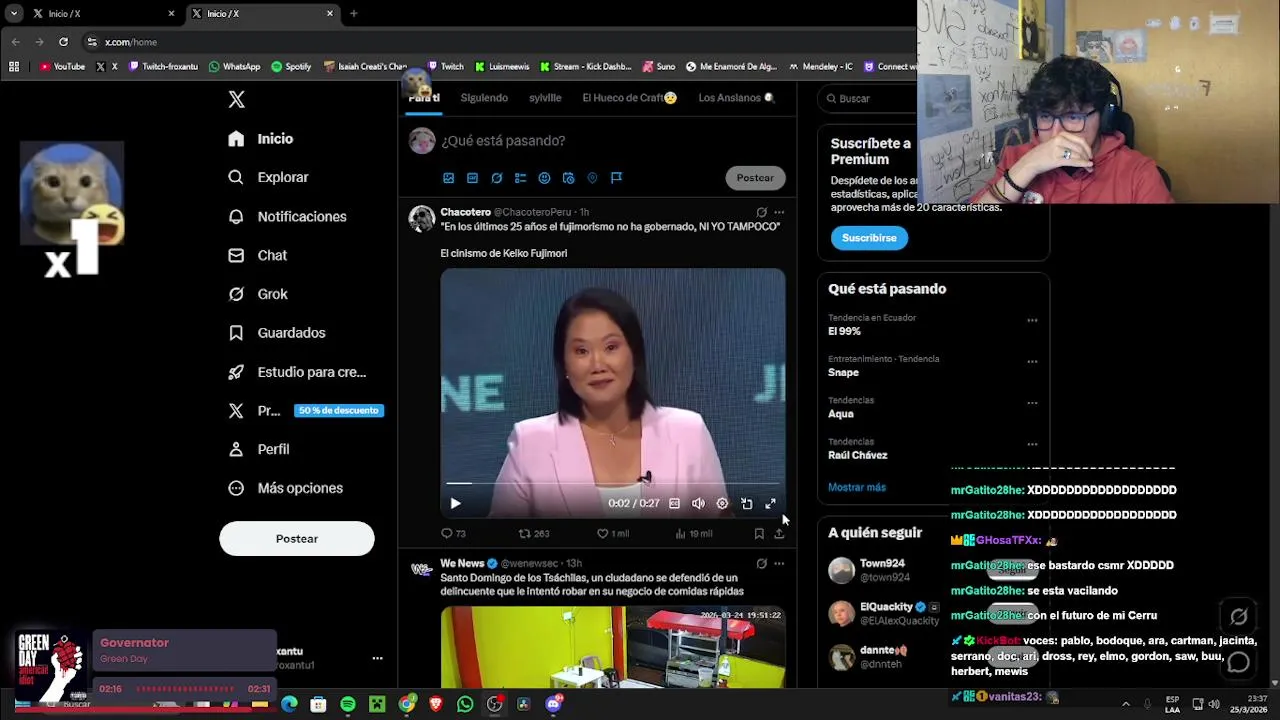
Task: Open options for Aqua trend
Action: pos(1032,403)
